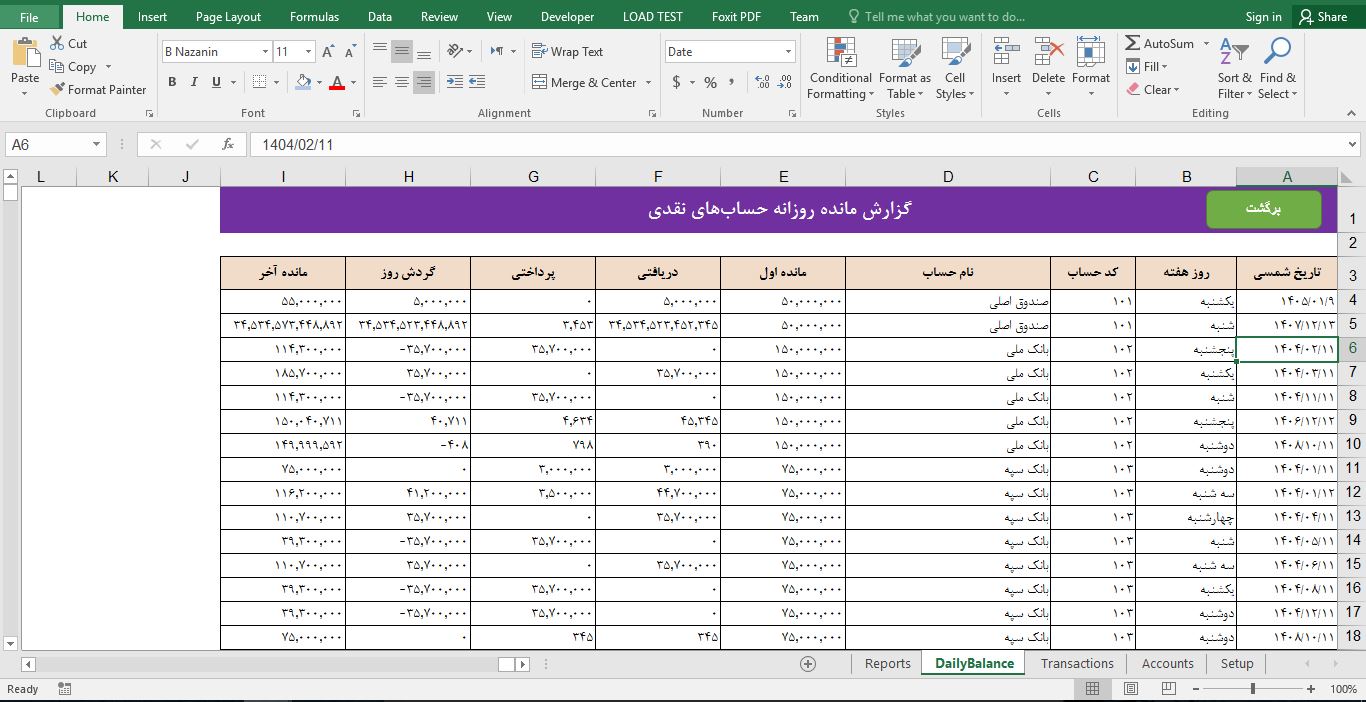Open the Merge & Center dropdown arrow
The height and width of the screenshot is (702, 1366).
click(647, 82)
